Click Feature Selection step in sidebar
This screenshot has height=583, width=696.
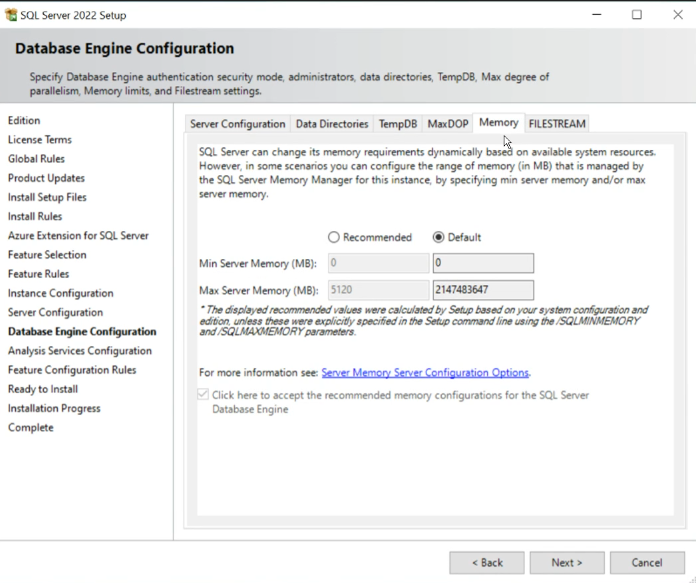tap(47, 255)
